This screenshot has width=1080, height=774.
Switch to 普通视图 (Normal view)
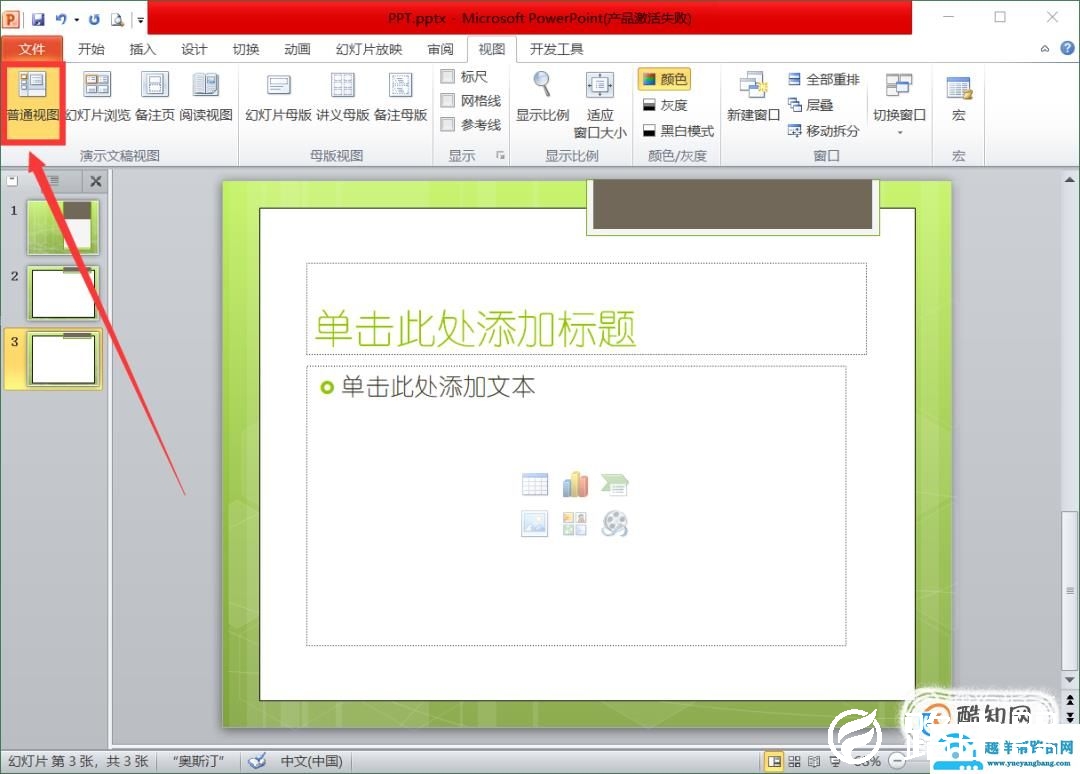33,98
